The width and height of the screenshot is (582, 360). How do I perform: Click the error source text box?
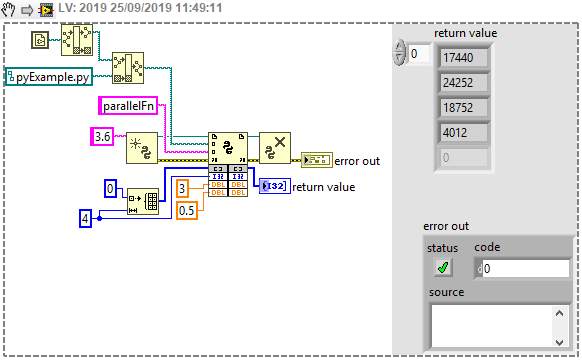point(491,327)
